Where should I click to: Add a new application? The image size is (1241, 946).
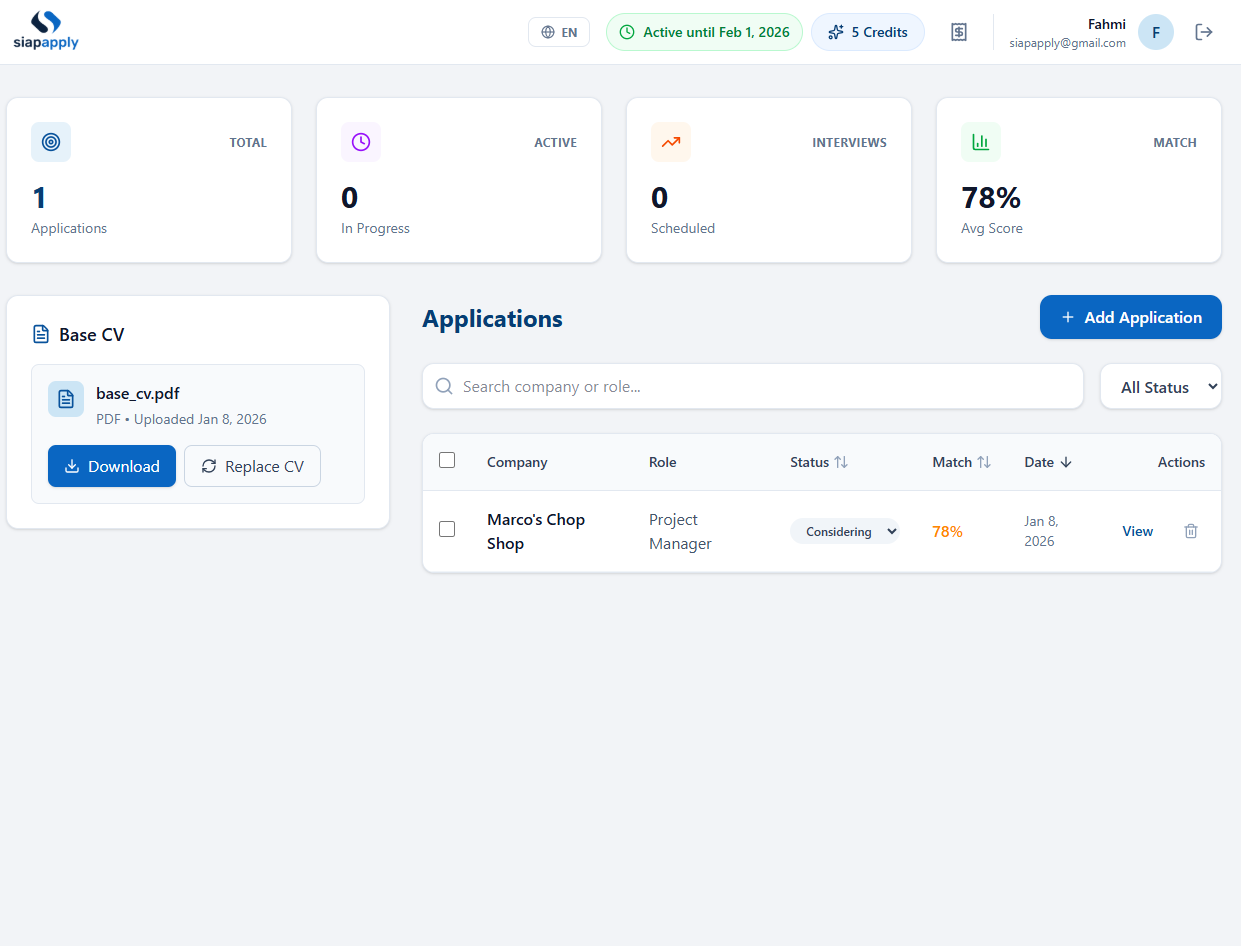1131,317
